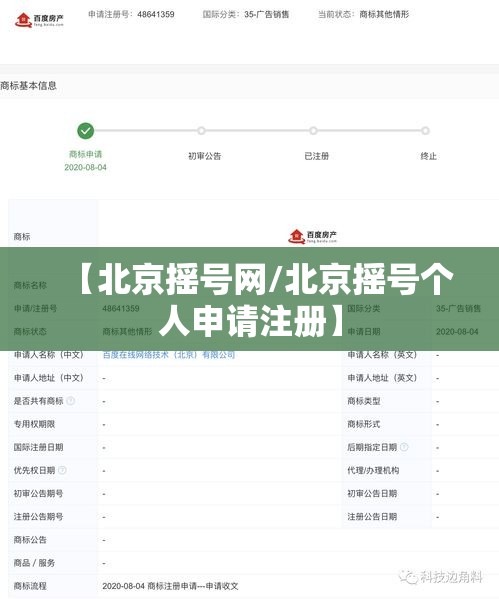Image resolution: width=499 pixels, height=599 pixels.
Task: Open the help icon beside 优先权日期
Action: pos(62,470)
